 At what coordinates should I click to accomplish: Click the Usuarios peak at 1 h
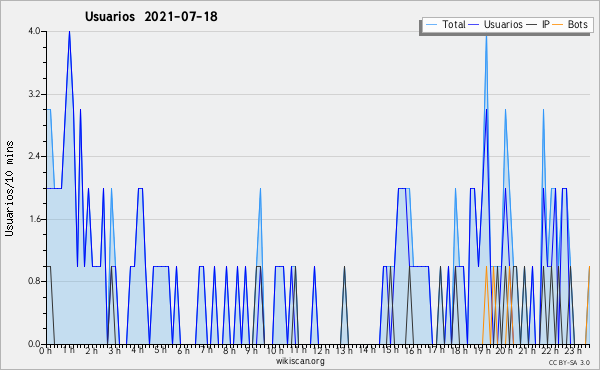[69, 32]
